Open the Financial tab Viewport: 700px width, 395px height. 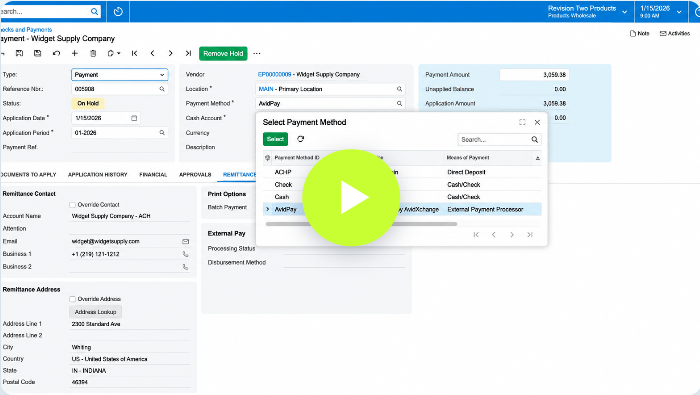tap(153, 175)
